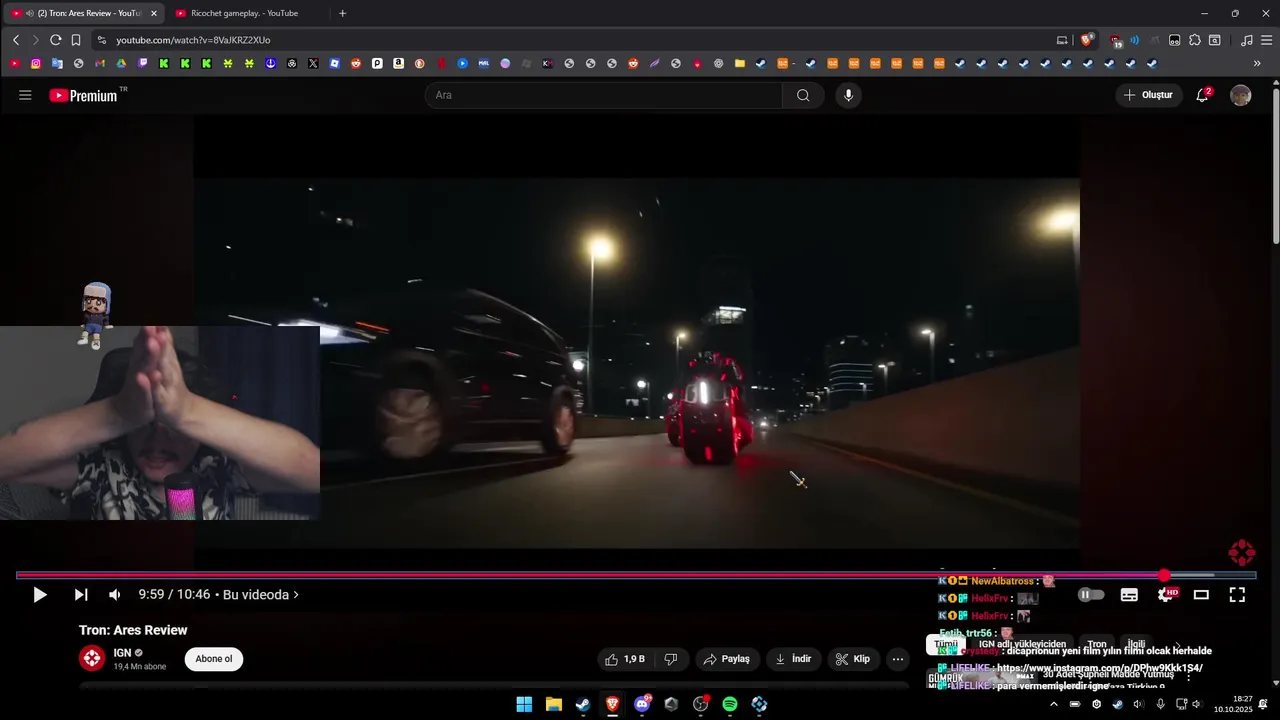Open Brave Shields lion icon

click(x=1086, y=40)
